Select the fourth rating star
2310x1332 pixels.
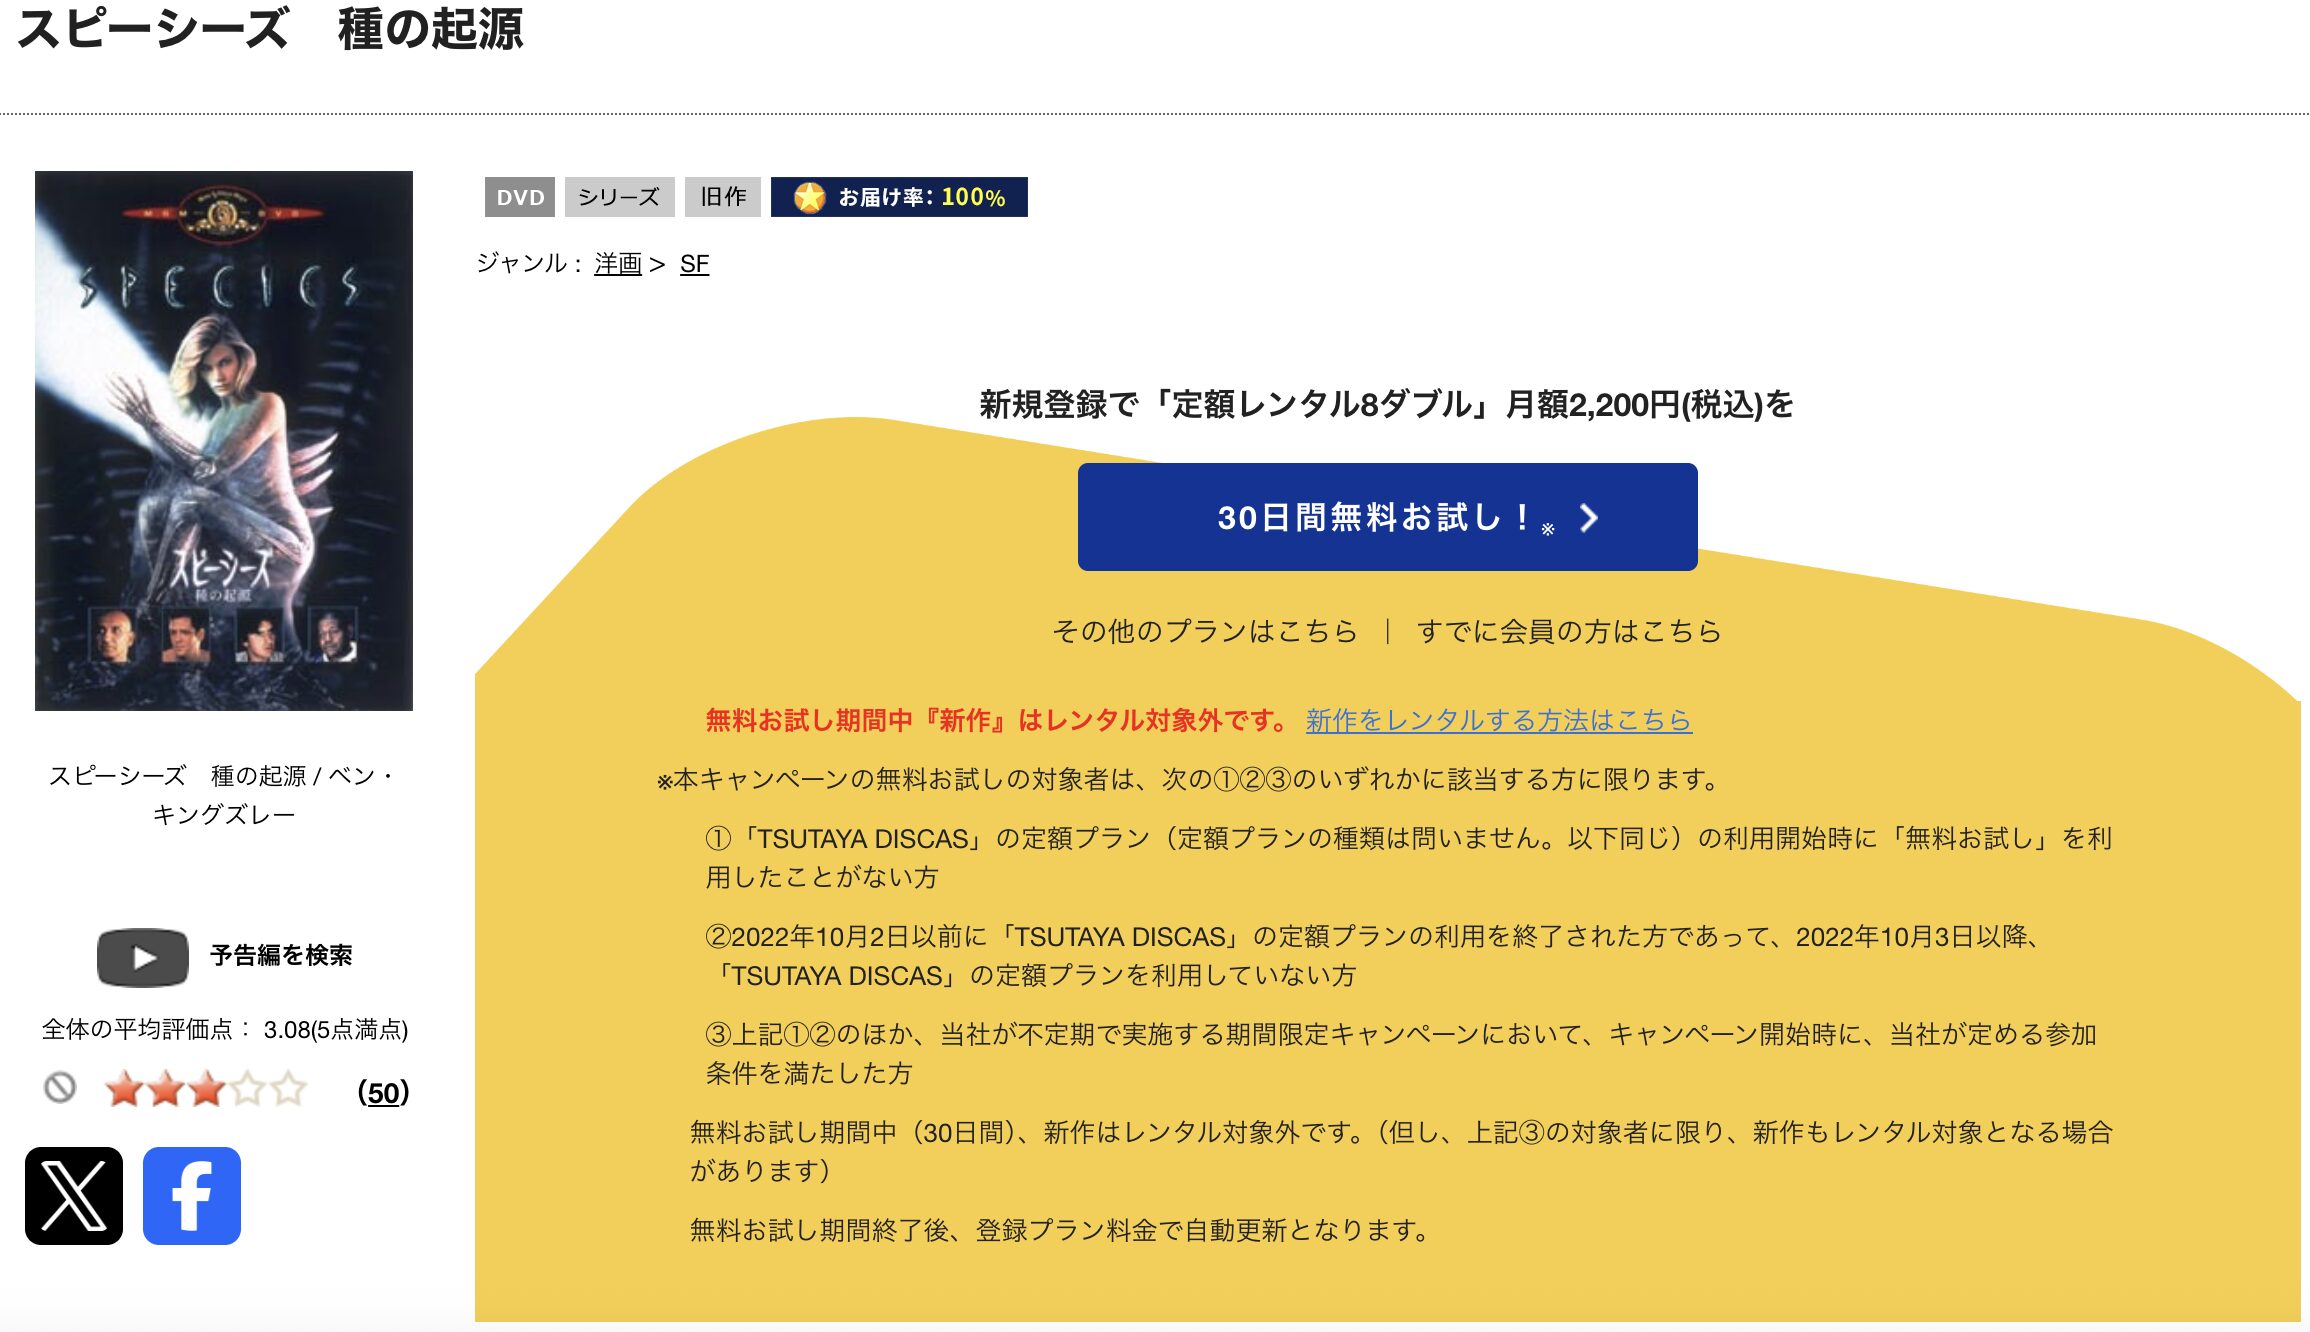click(247, 1089)
